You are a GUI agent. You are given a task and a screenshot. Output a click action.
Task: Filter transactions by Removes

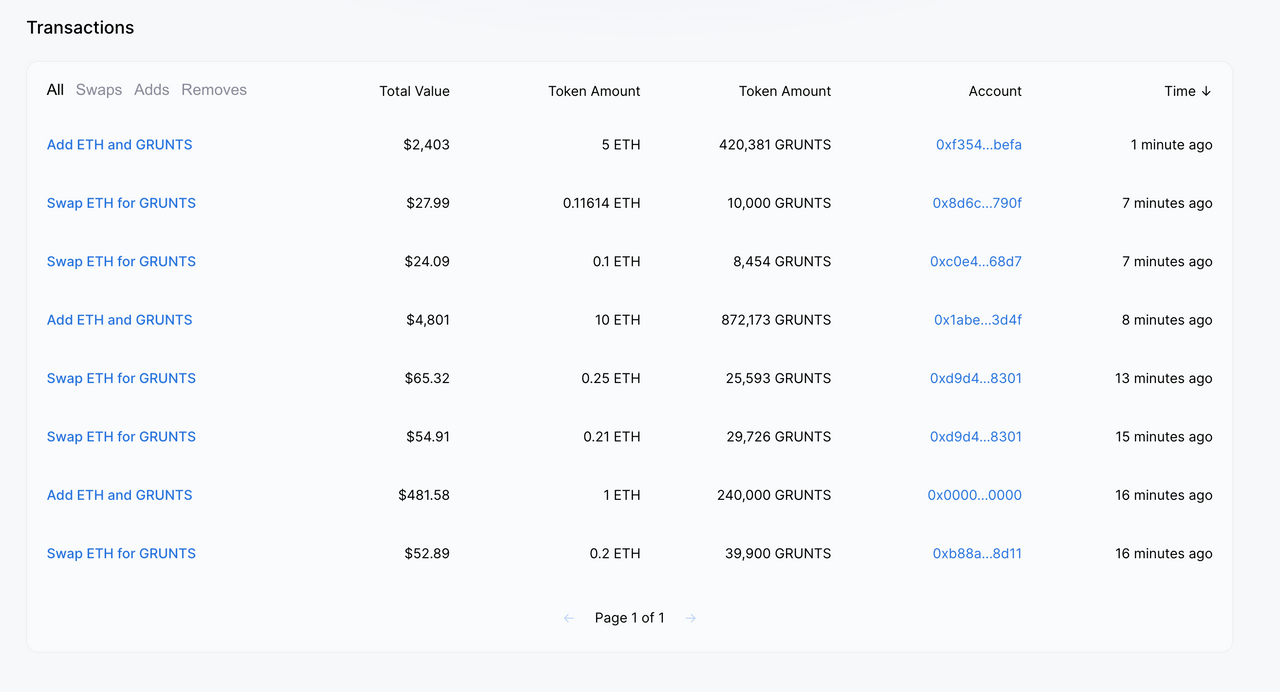click(x=214, y=90)
